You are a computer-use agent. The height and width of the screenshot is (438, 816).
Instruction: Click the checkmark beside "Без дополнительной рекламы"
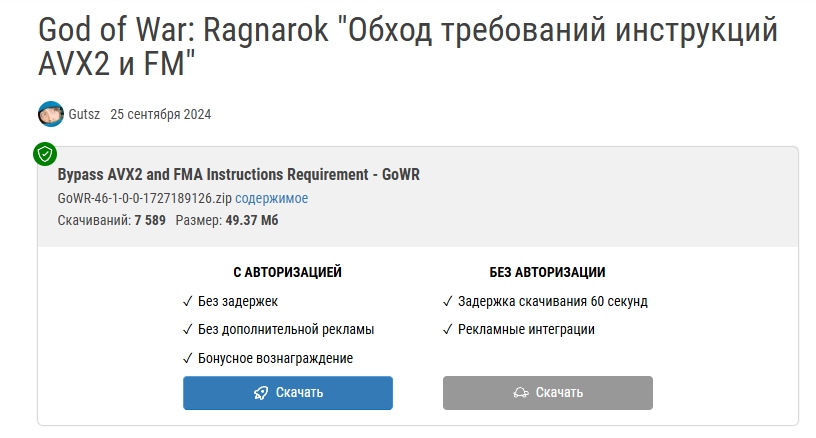[188, 329]
